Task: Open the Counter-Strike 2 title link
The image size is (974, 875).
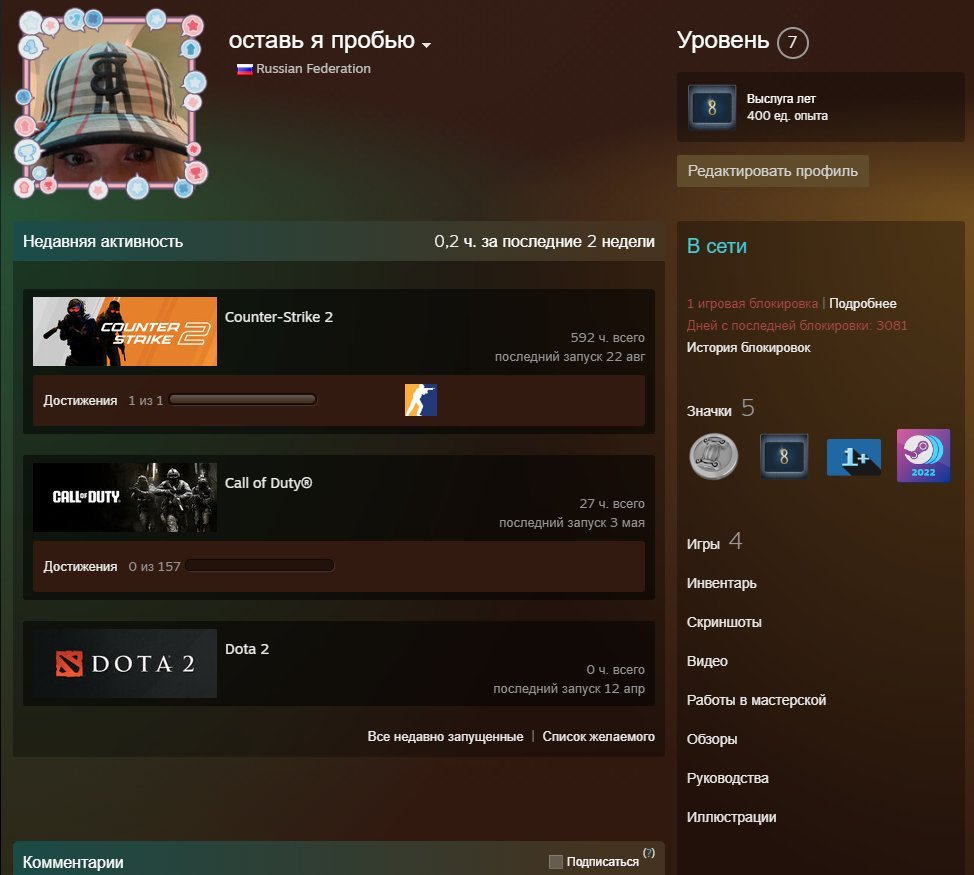Action: 278,317
